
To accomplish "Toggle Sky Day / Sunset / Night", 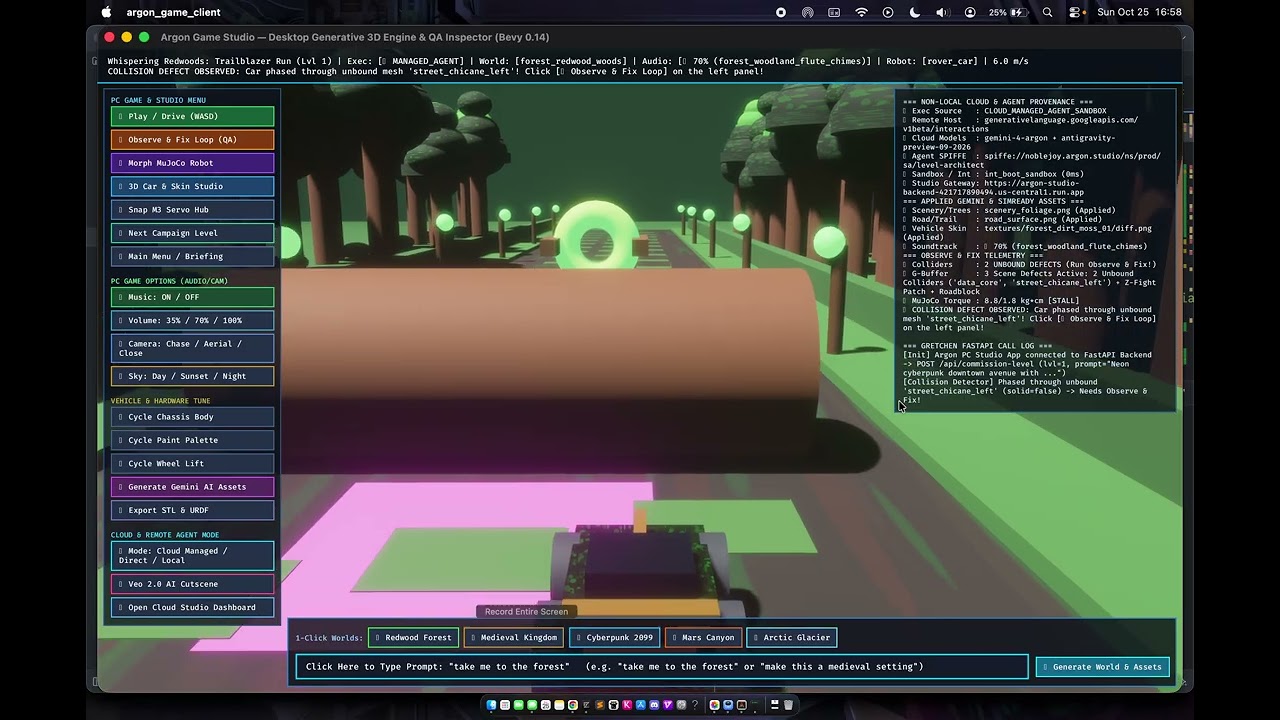I will click(192, 376).
